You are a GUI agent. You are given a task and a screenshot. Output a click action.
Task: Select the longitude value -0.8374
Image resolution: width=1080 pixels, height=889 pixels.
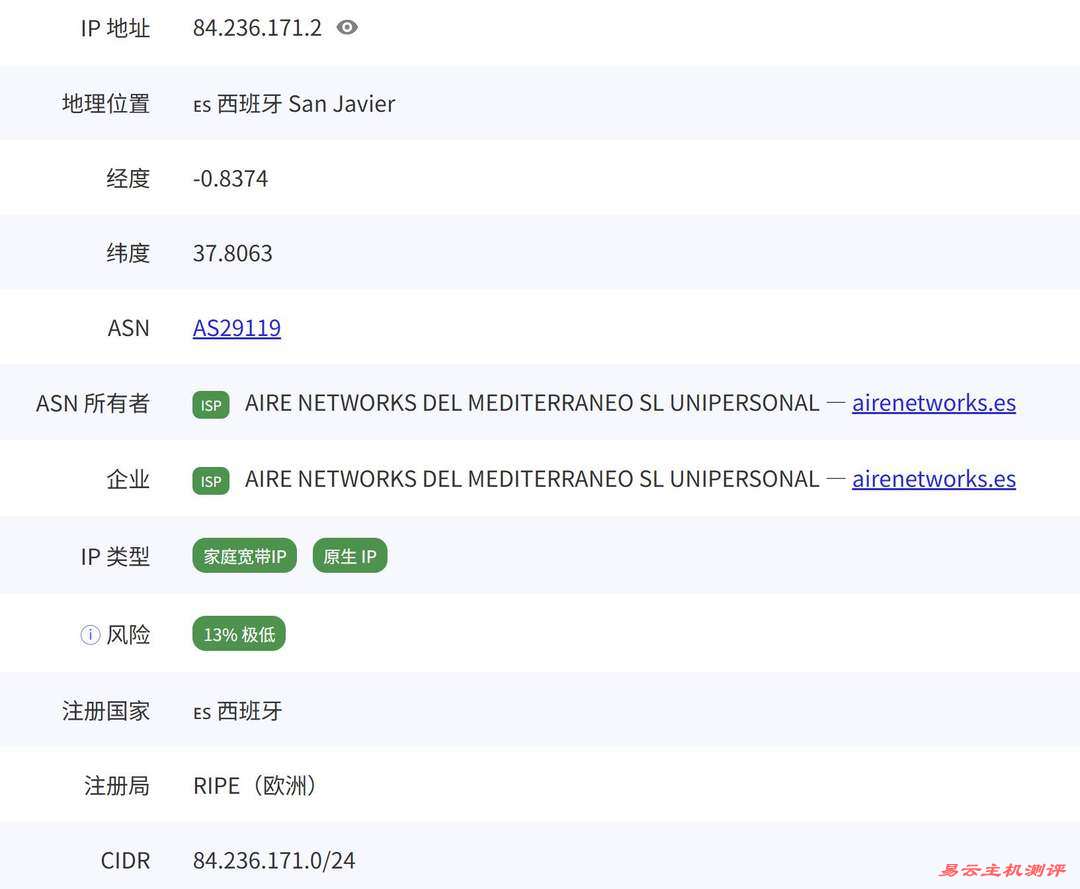coord(231,178)
